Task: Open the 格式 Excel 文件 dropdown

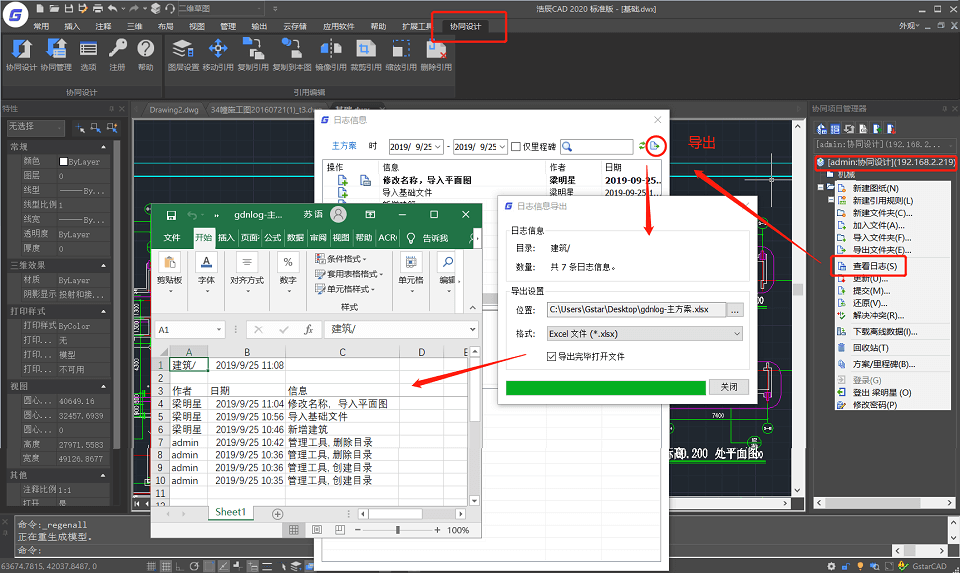Action: (x=644, y=334)
